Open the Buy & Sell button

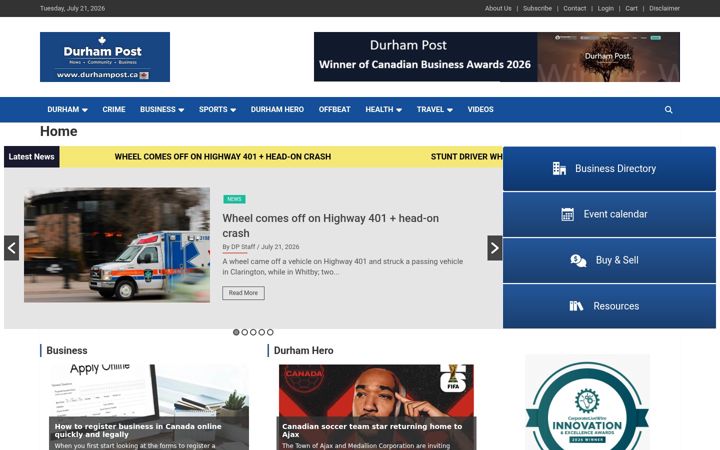(x=609, y=260)
